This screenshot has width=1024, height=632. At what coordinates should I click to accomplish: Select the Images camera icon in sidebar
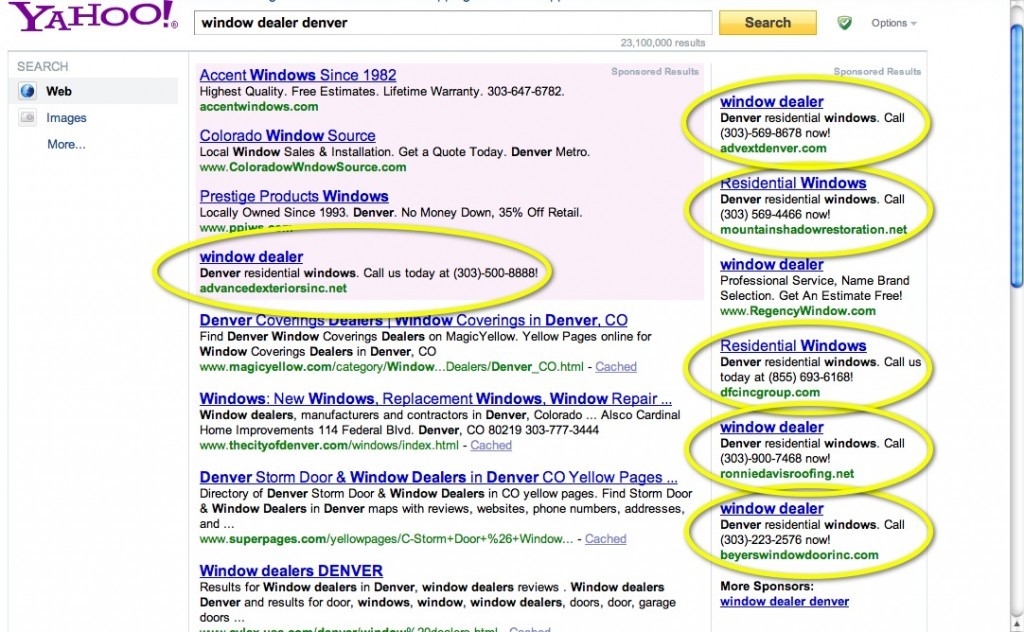27,117
